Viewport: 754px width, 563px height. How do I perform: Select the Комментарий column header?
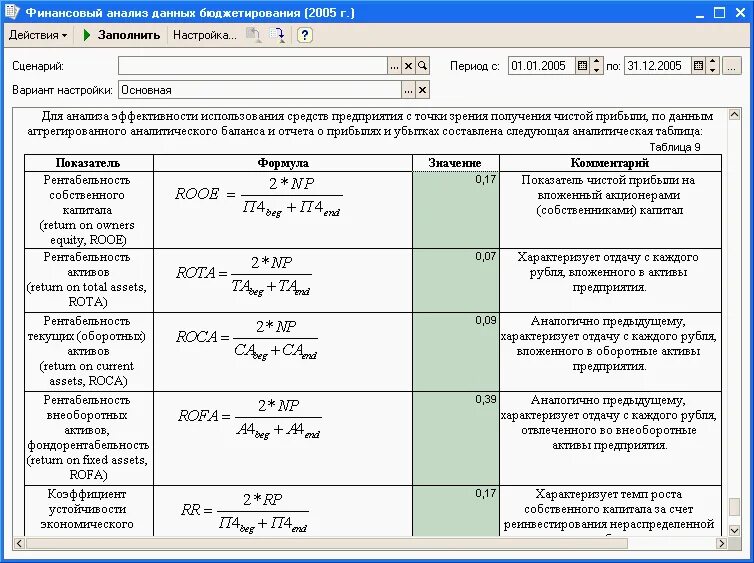610,163
